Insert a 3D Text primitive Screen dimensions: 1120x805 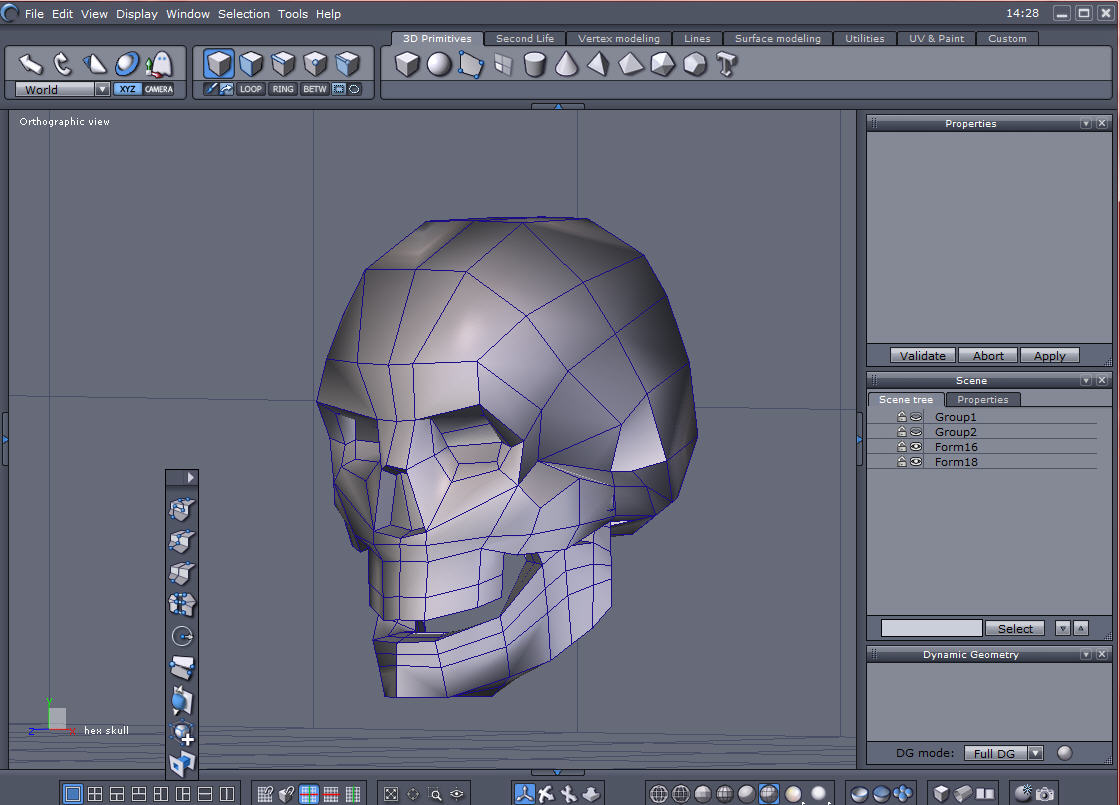[x=726, y=64]
